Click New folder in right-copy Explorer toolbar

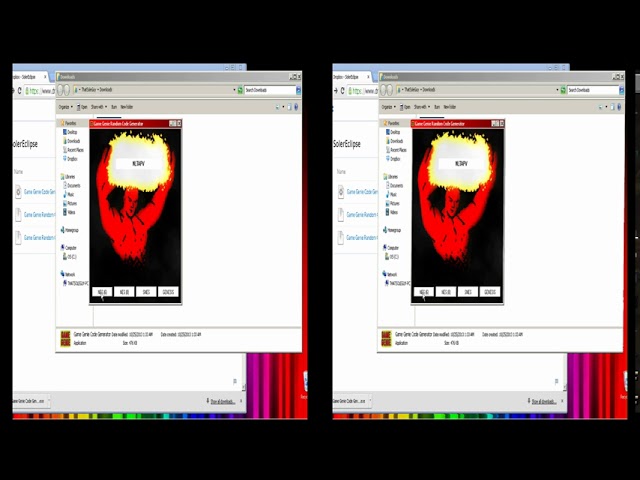[x=449, y=107]
